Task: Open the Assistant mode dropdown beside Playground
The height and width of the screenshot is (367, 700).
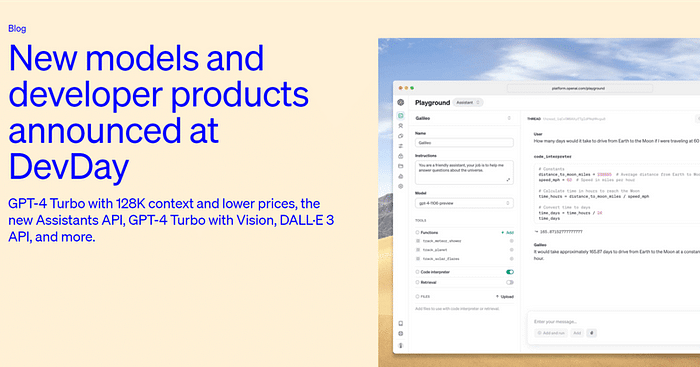Action: (x=467, y=103)
